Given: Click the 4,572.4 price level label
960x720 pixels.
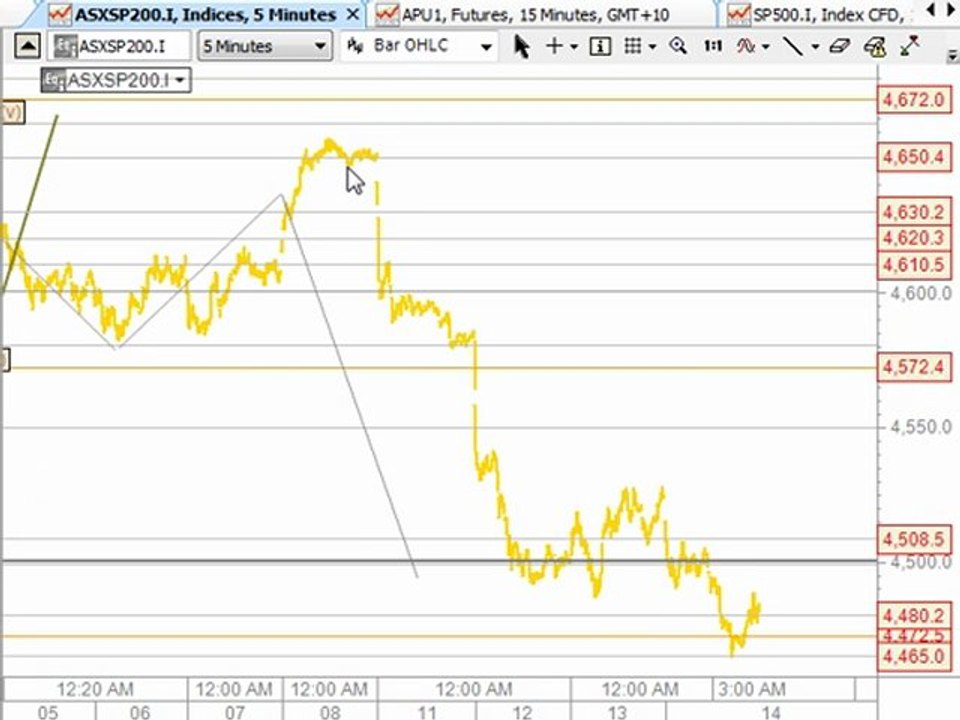Looking at the screenshot, I should (x=914, y=367).
